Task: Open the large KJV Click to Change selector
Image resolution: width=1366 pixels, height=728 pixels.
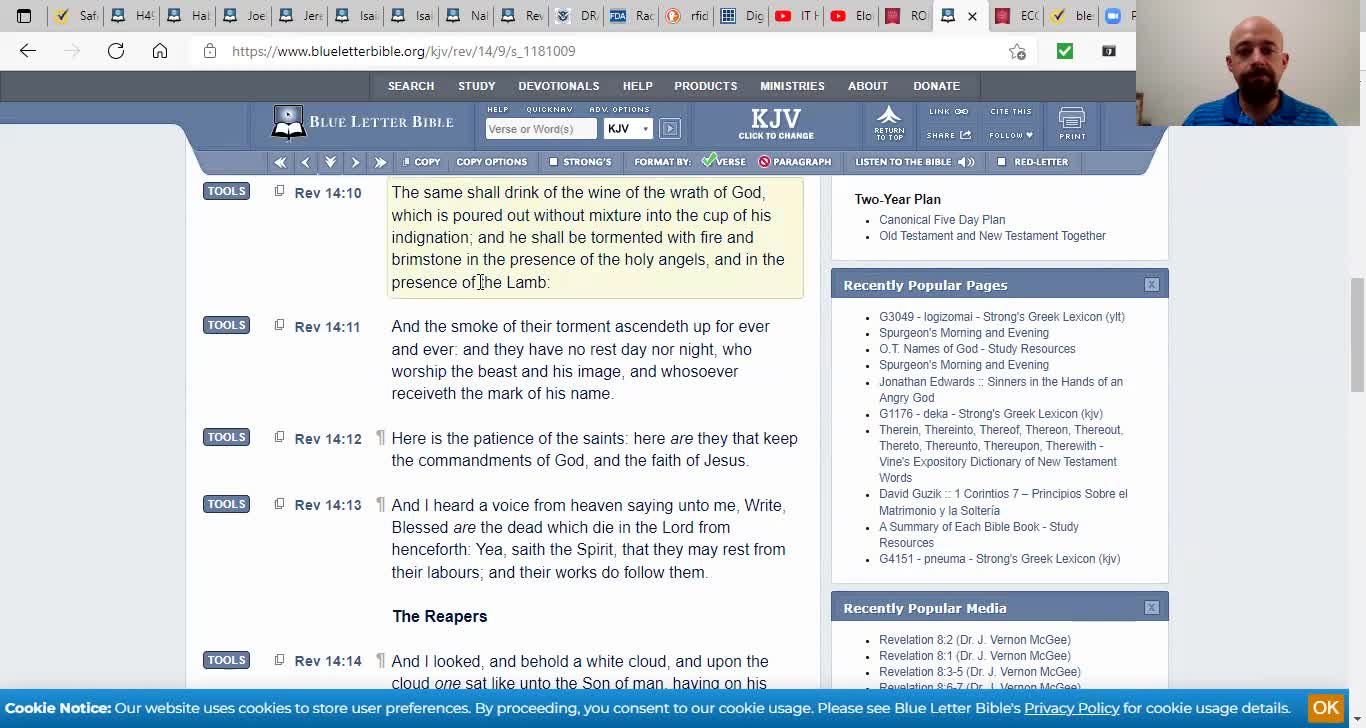Action: 776,123
